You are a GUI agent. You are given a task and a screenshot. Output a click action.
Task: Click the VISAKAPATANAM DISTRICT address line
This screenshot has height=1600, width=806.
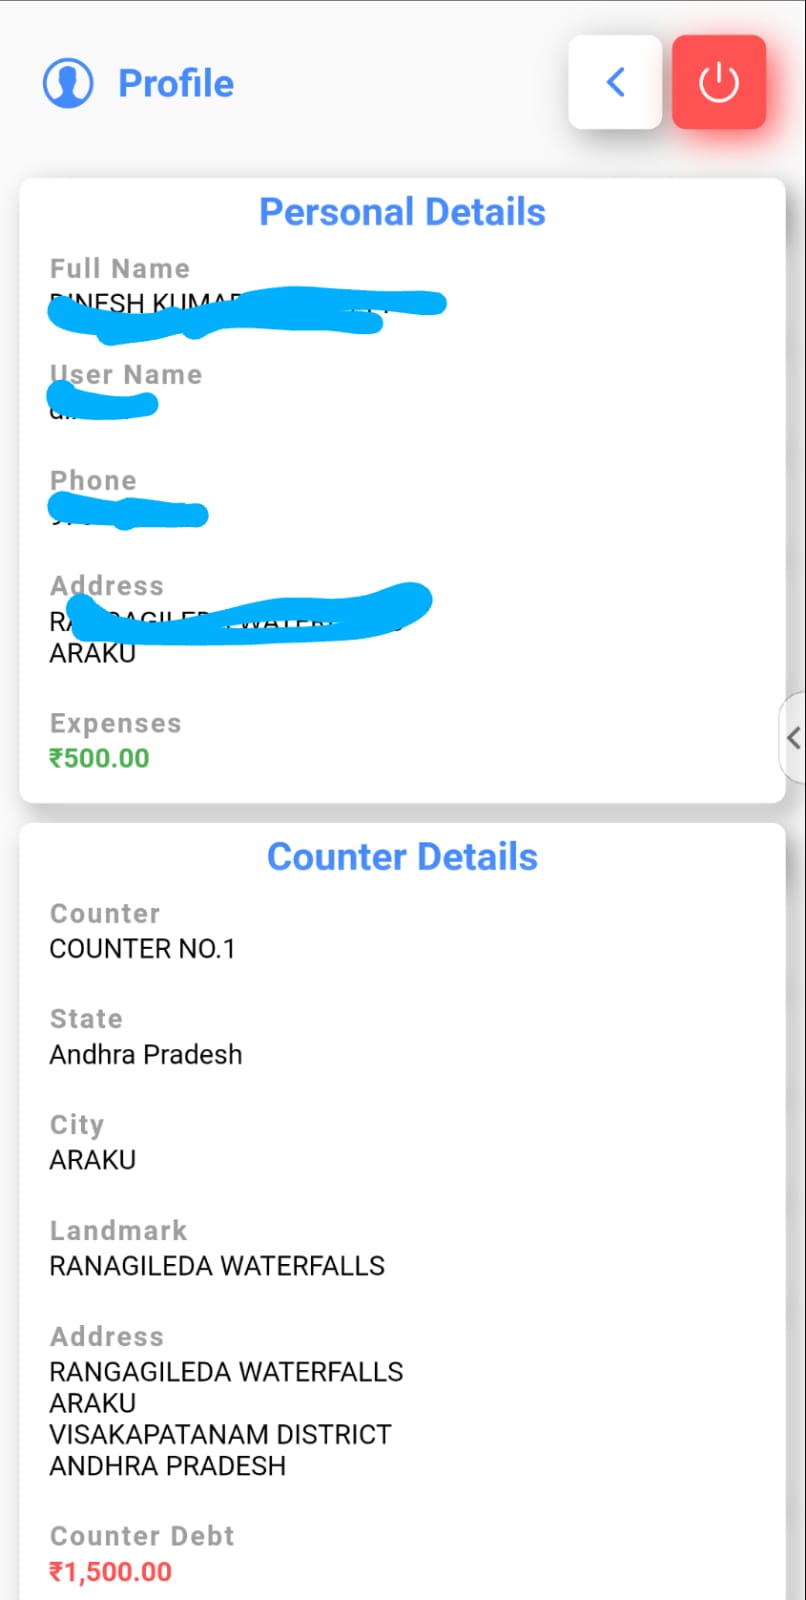tap(220, 1434)
